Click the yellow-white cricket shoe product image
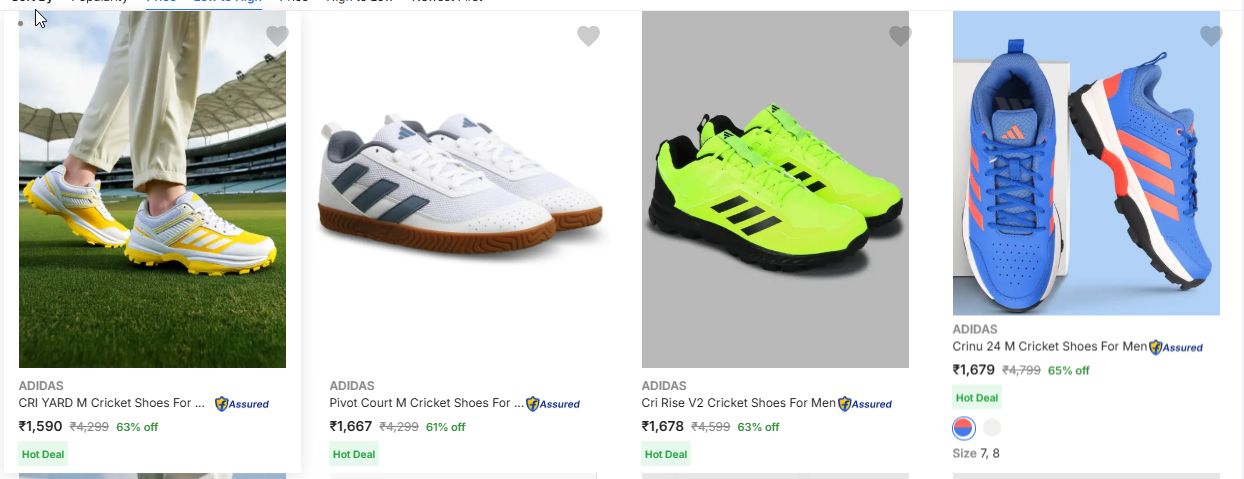Viewport: 1244px width, 479px height. click(x=152, y=190)
